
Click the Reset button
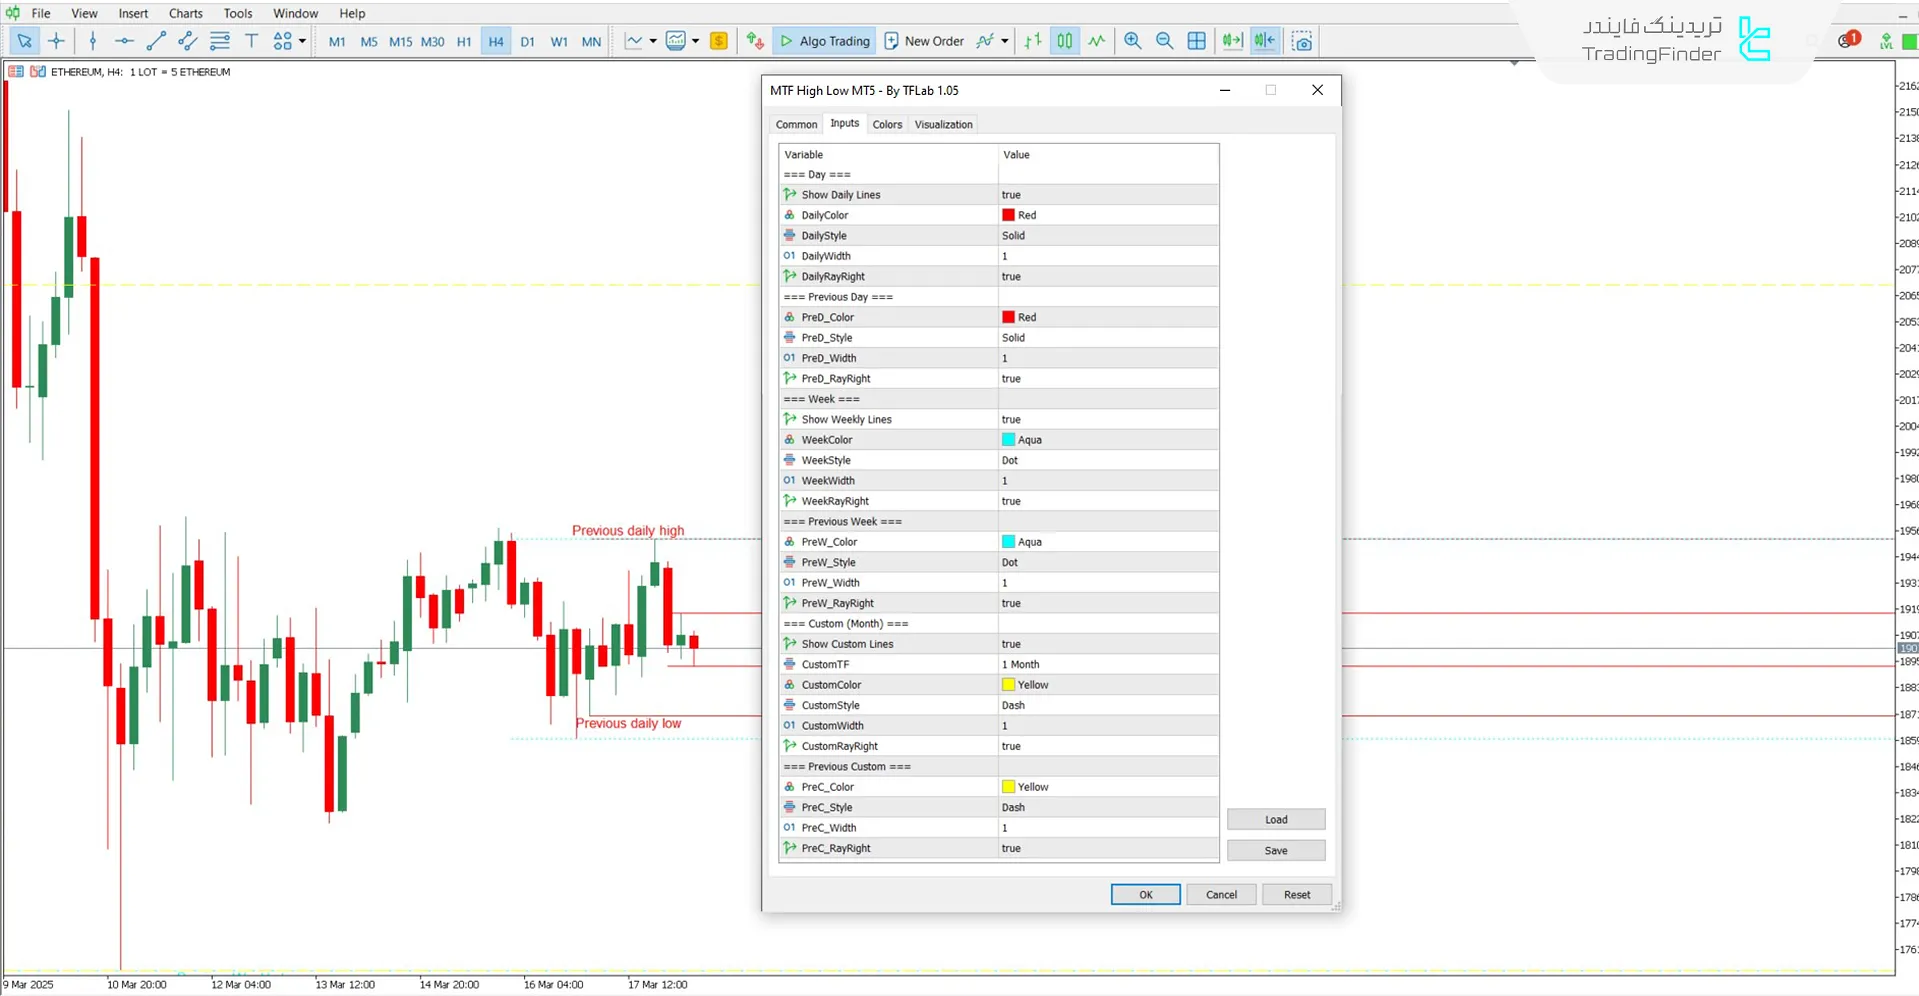1296,894
